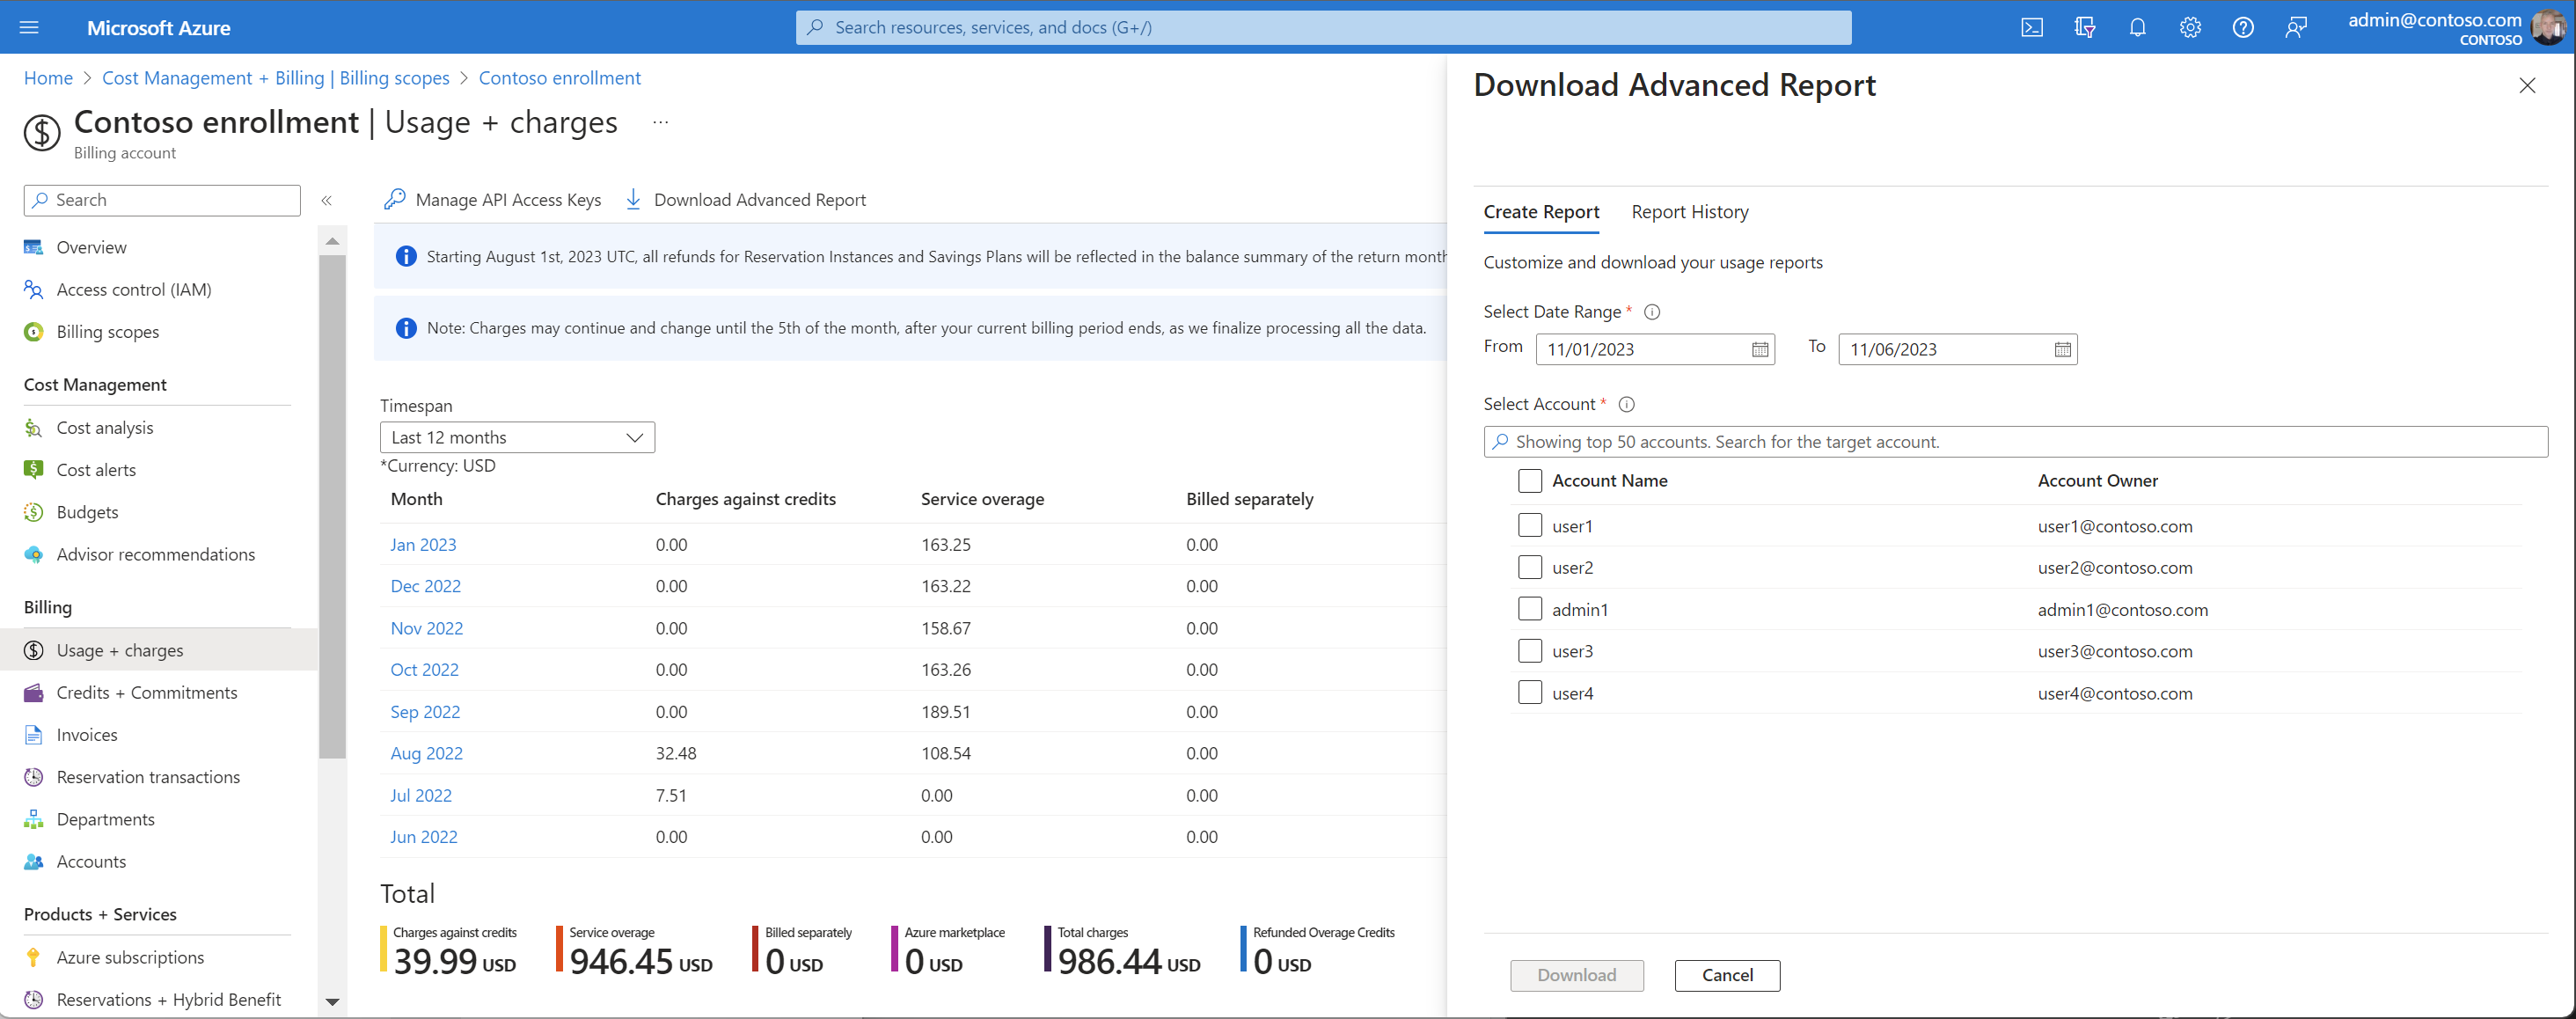Toggle the Account Name select-all checkbox
This screenshot has width=2576, height=1019.
tap(1530, 480)
